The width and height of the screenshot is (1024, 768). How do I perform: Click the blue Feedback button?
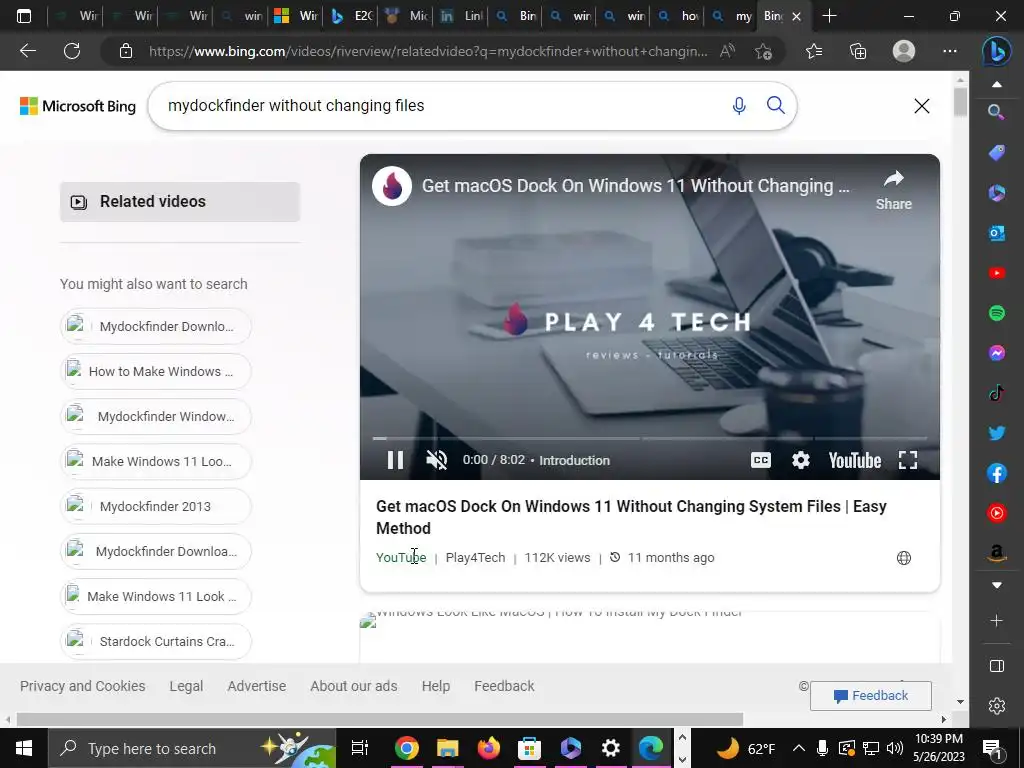[x=871, y=696]
